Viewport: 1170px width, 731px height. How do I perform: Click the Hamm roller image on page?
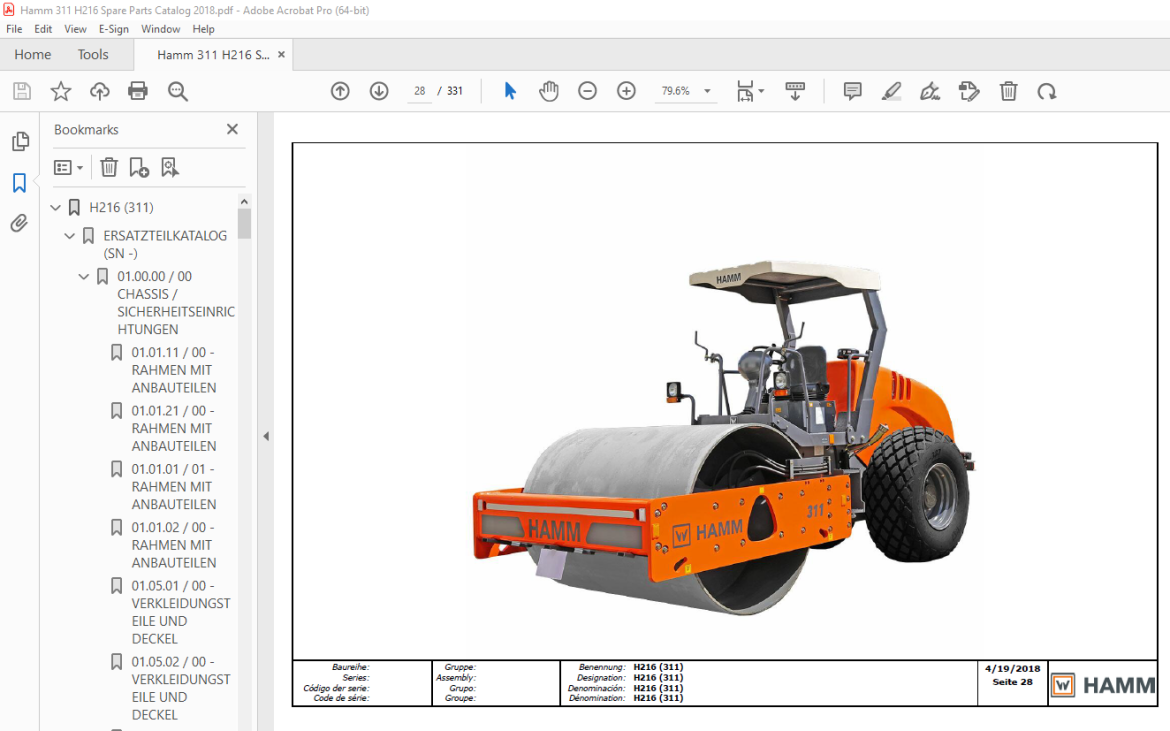point(722,439)
